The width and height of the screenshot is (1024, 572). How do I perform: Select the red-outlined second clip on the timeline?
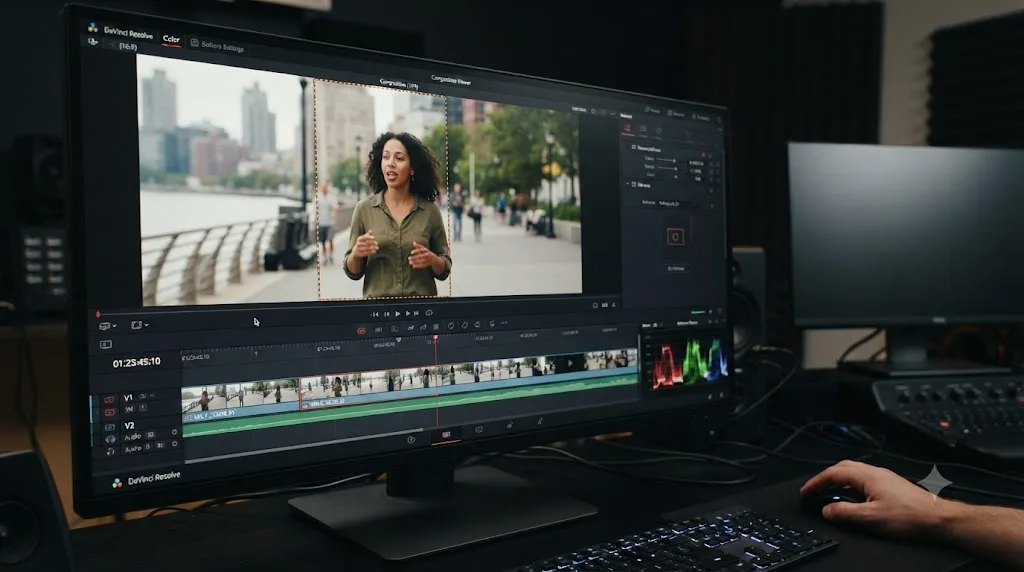368,390
